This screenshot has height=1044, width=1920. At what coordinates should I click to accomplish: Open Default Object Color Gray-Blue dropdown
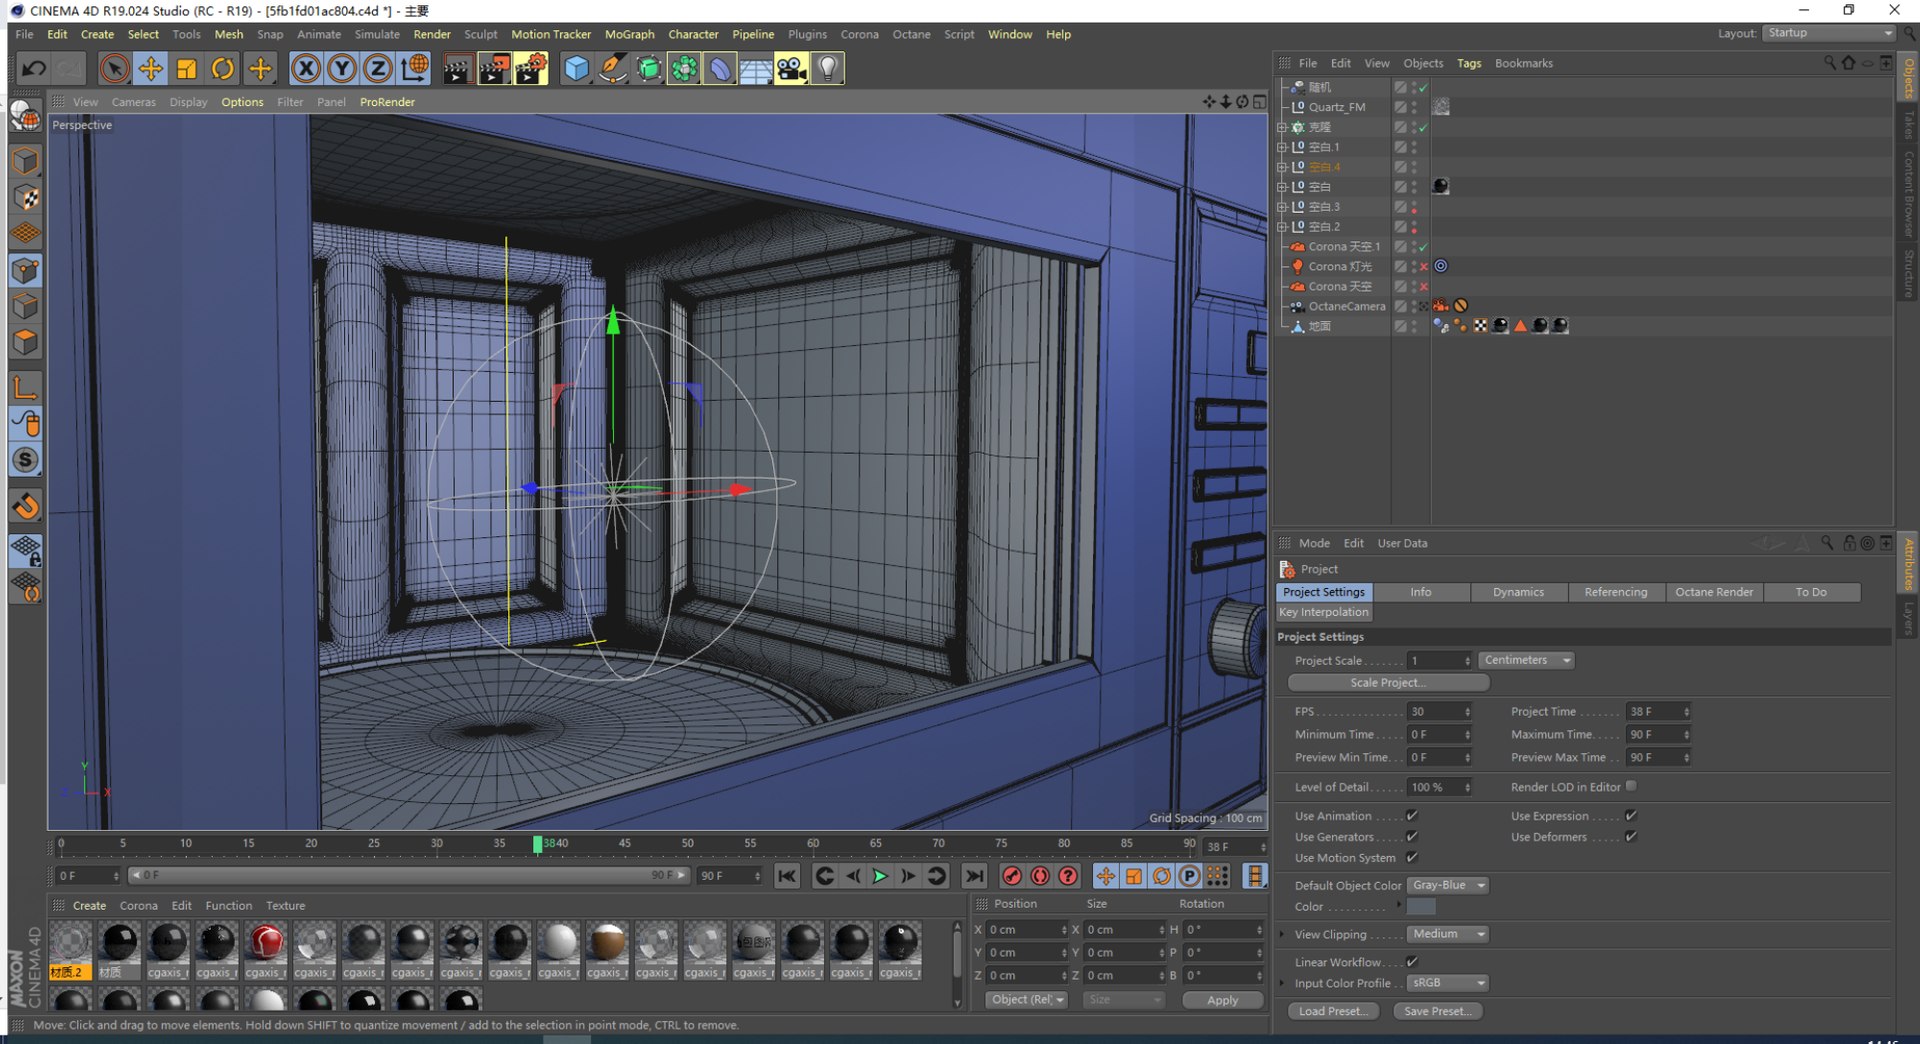coord(1448,886)
